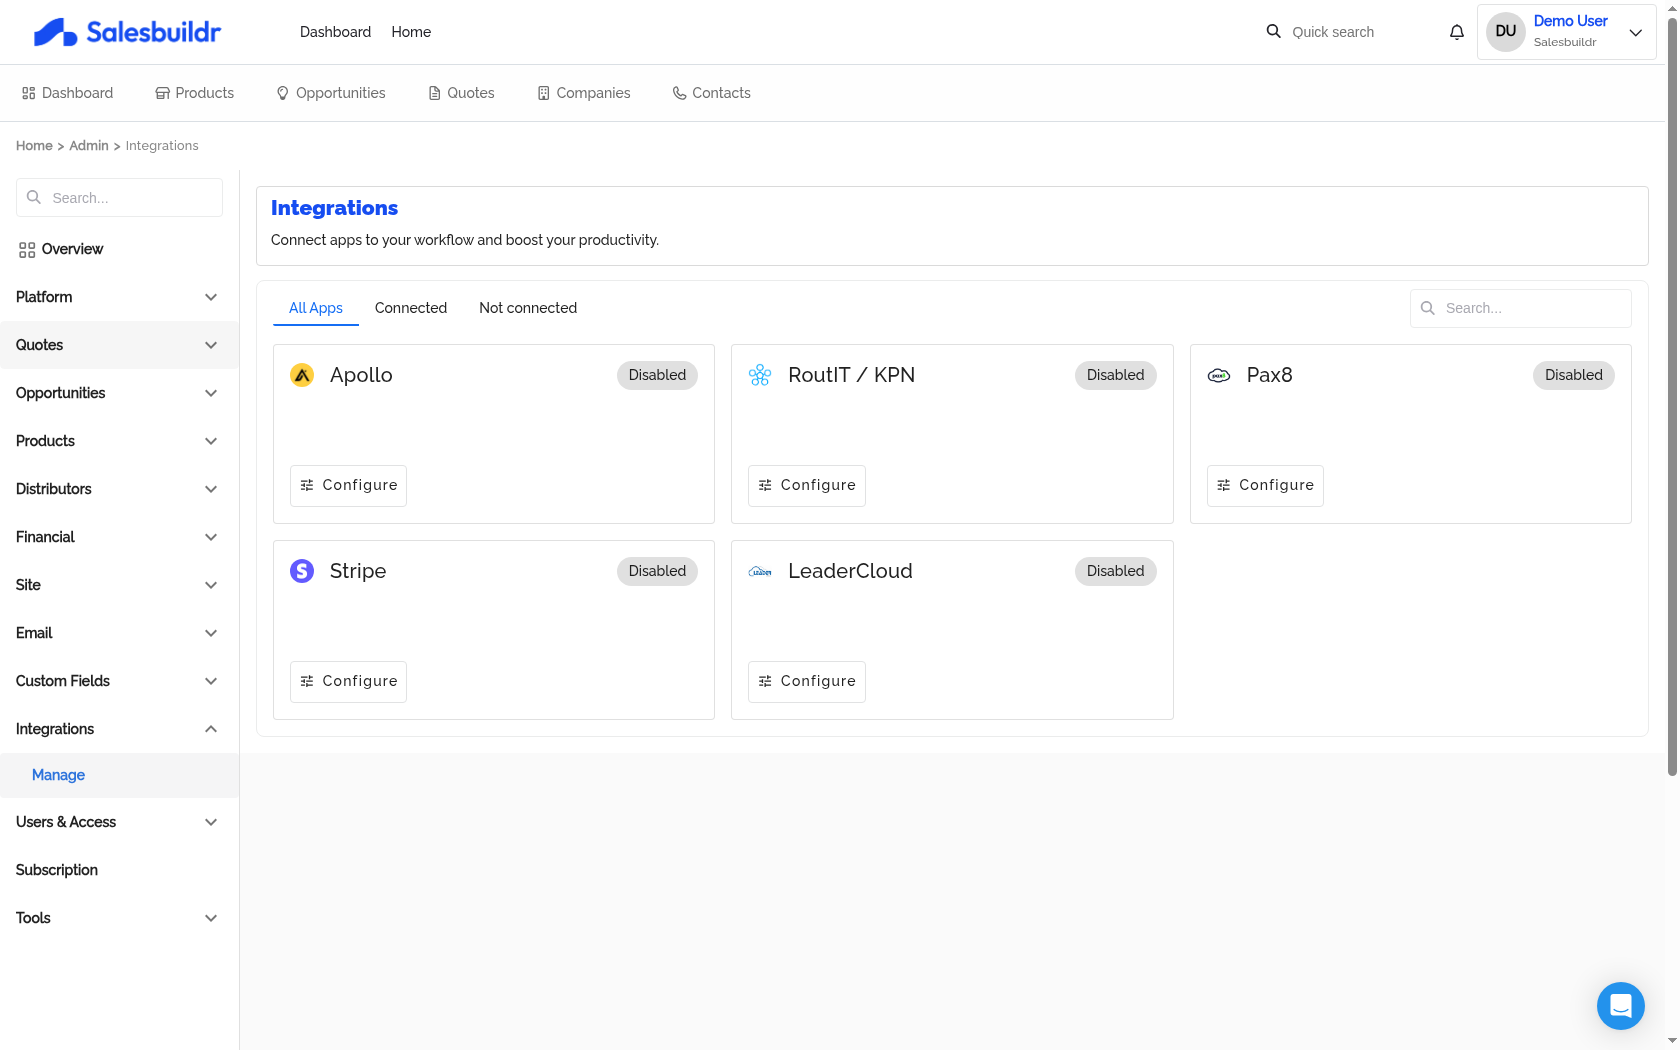Configure the LeaderCloud integration

[806, 681]
